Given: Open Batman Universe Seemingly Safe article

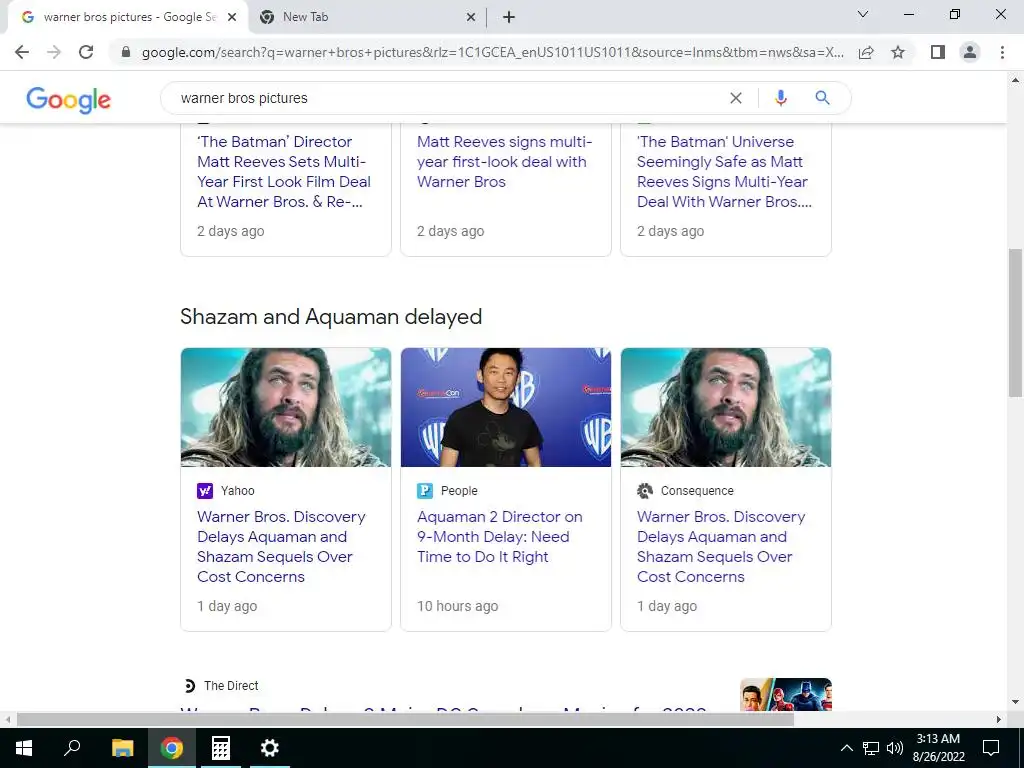Looking at the screenshot, I should point(724,172).
